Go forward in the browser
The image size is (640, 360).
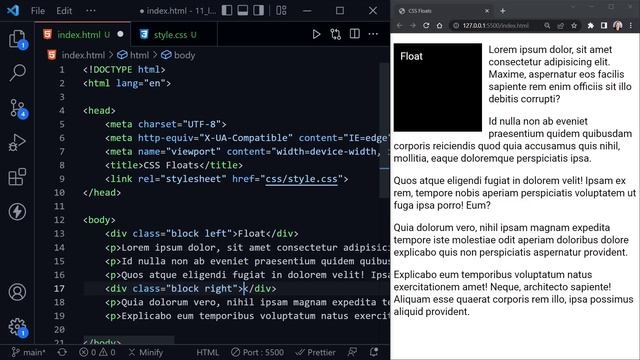coord(413,25)
